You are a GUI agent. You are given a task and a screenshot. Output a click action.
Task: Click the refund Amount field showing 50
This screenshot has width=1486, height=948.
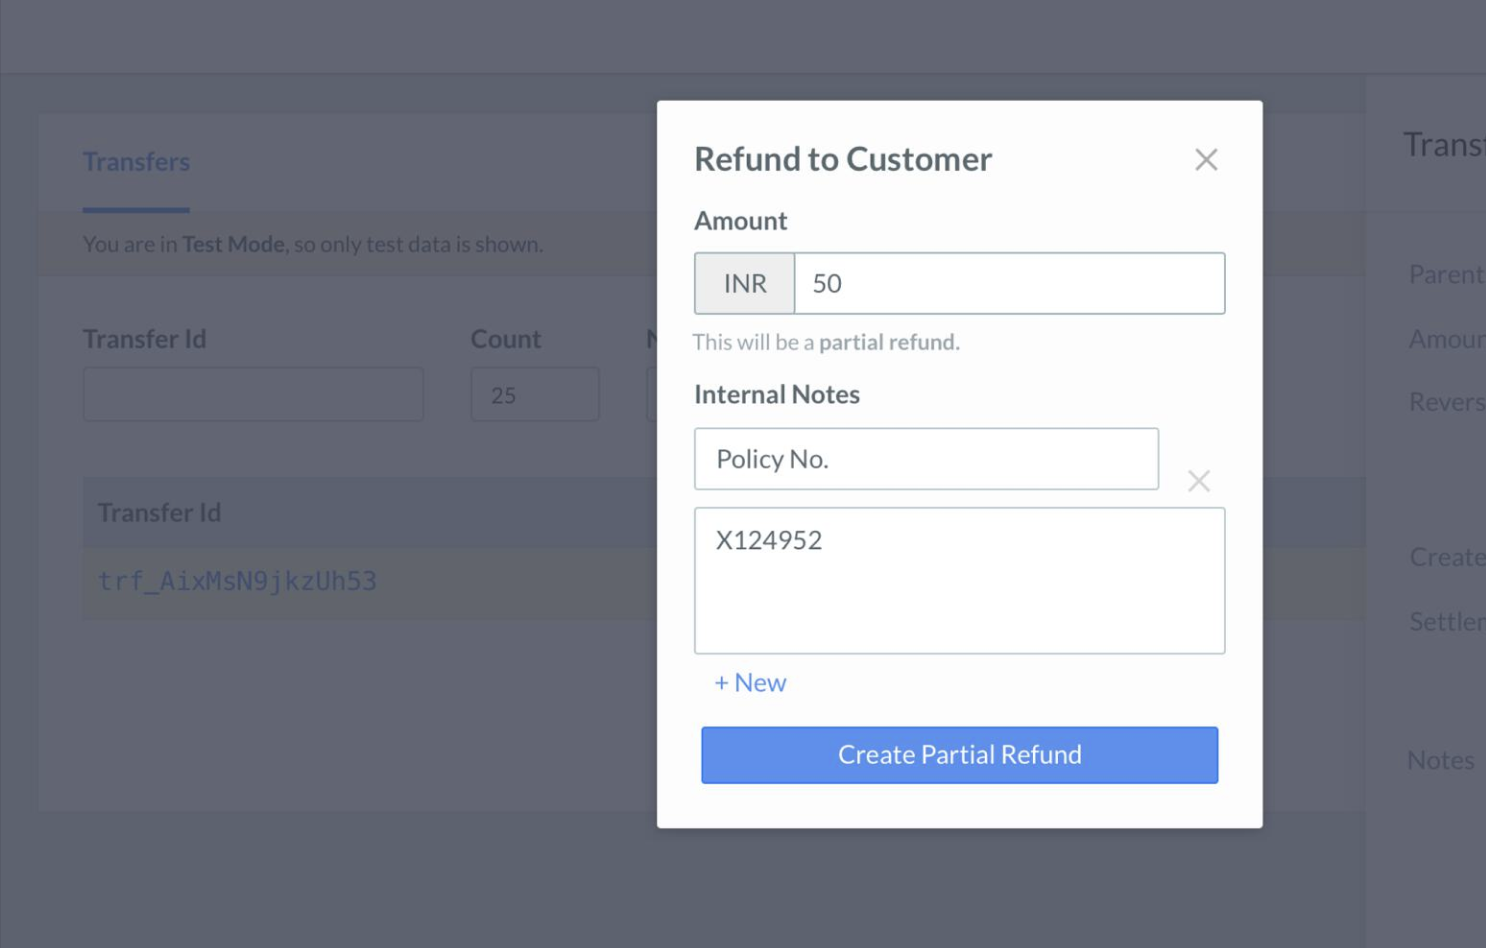click(1009, 283)
